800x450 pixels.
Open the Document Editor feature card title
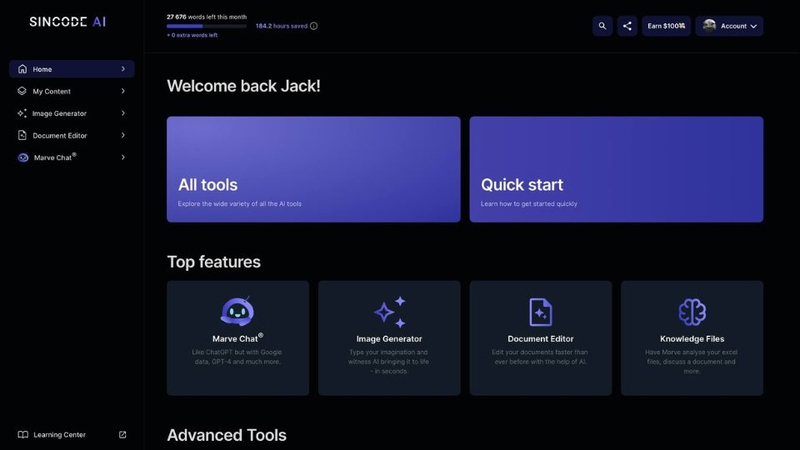pyautogui.click(x=540, y=339)
